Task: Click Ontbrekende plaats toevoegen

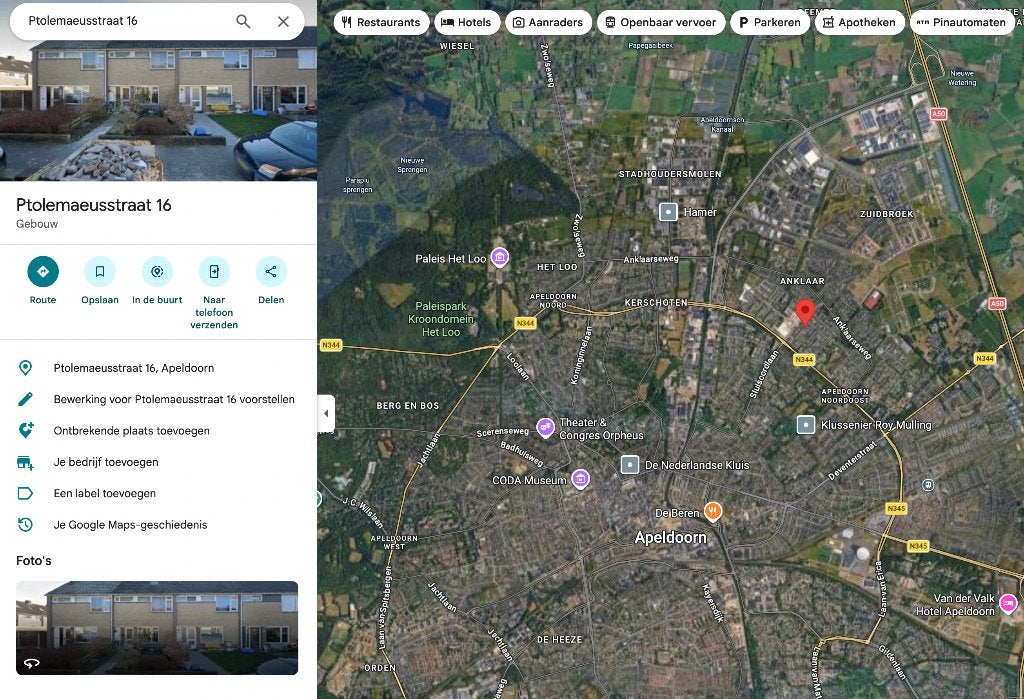Action: [158, 431]
